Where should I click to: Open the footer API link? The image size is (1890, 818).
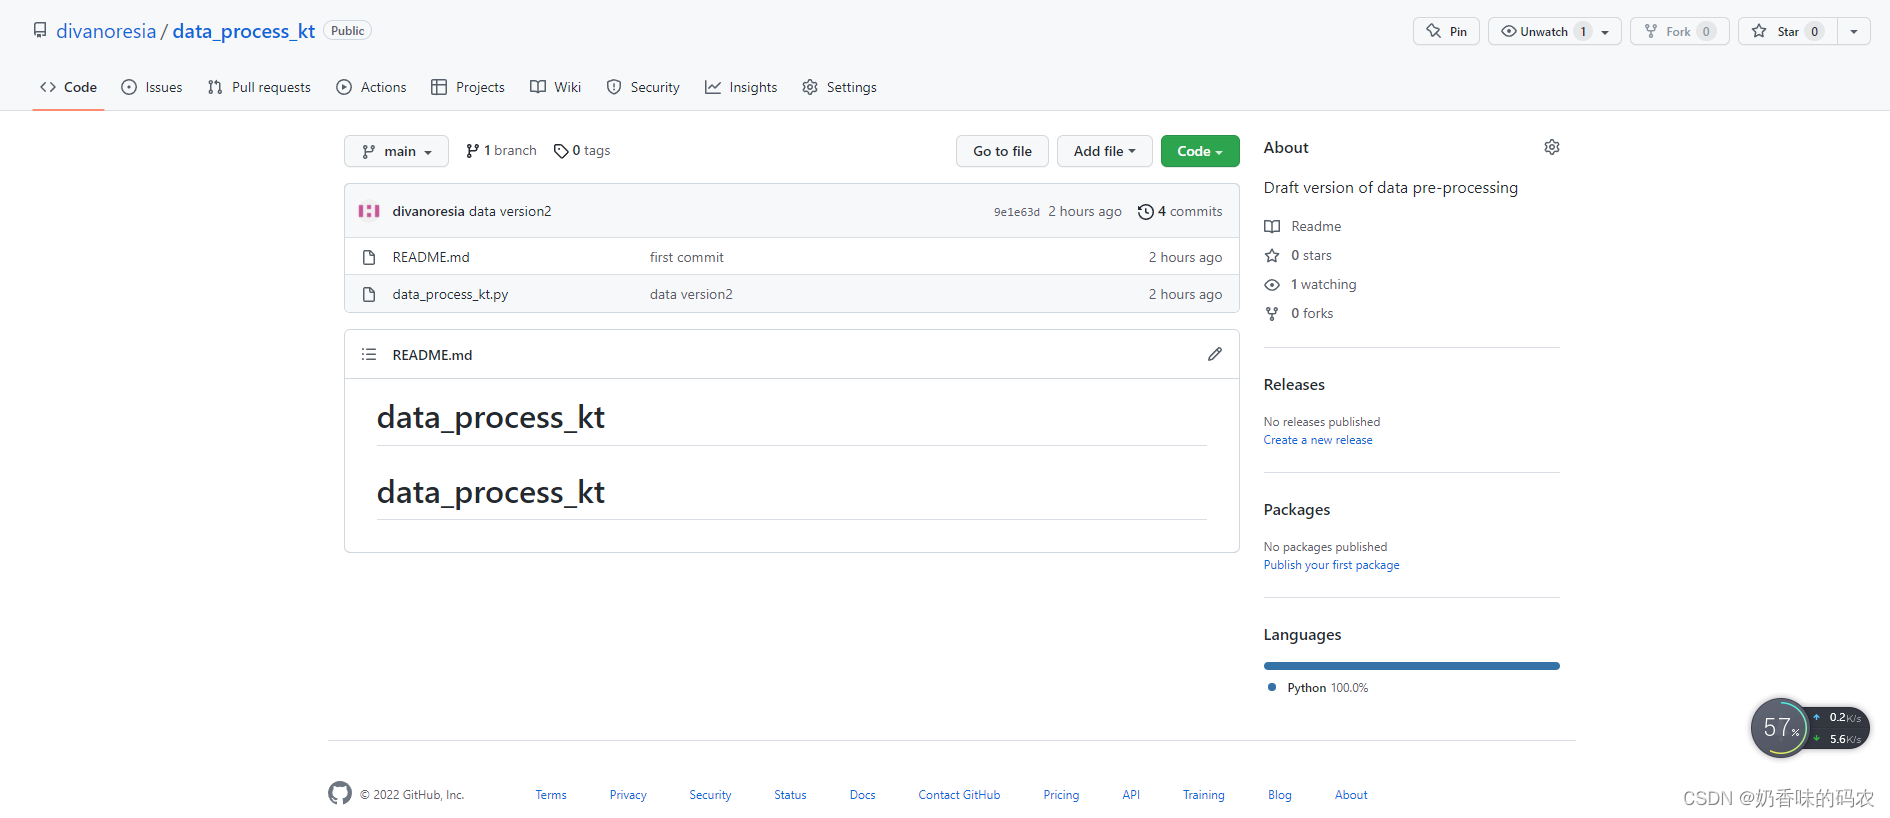pos(1131,795)
